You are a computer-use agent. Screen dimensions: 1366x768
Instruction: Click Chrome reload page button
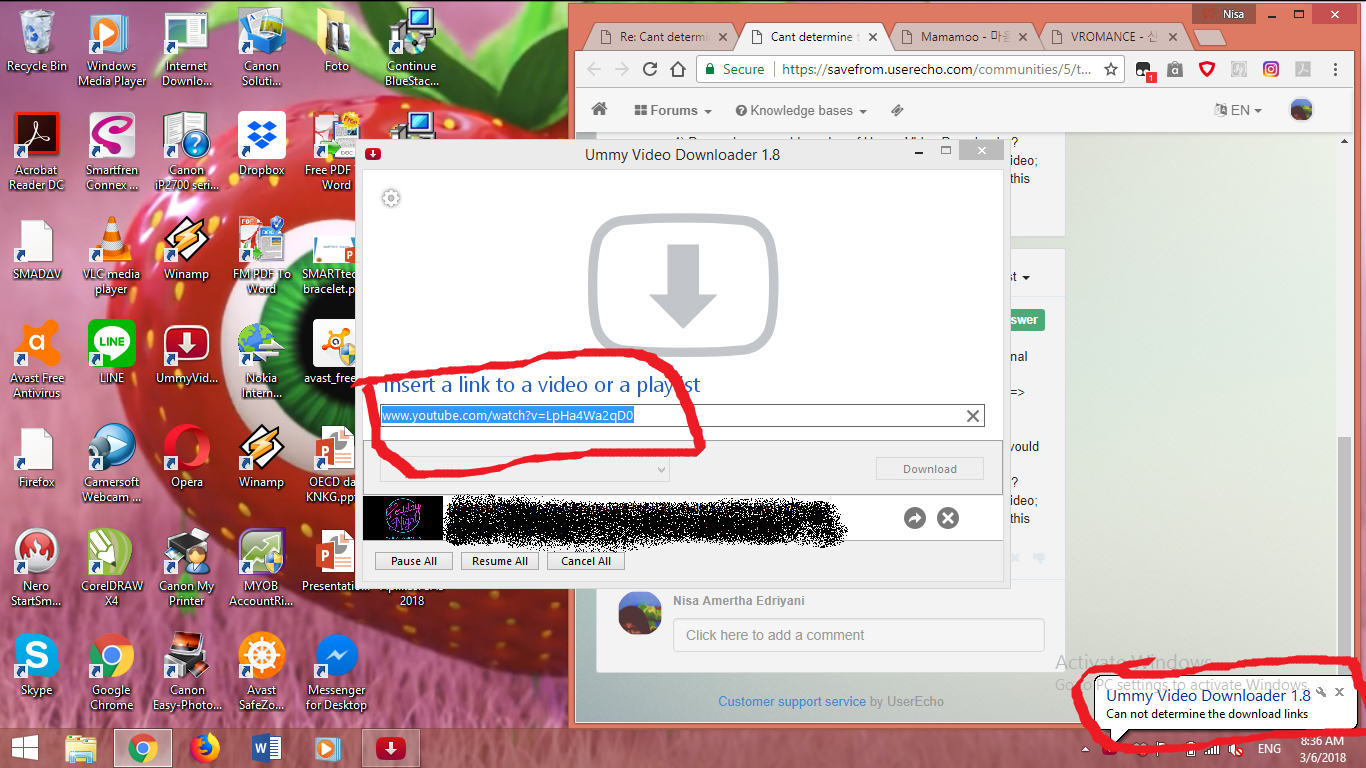(x=650, y=69)
